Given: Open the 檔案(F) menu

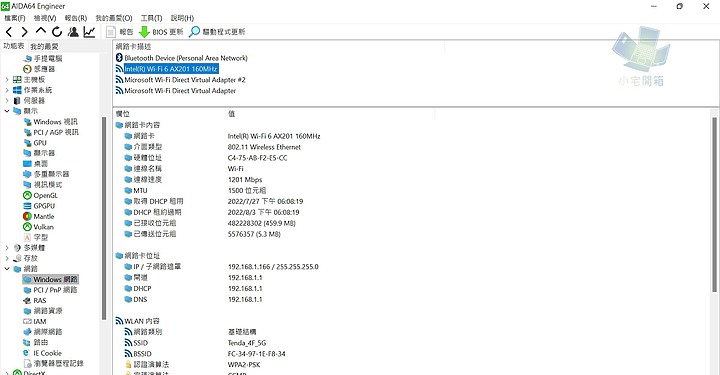Looking at the screenshot, I should point(15,18).
